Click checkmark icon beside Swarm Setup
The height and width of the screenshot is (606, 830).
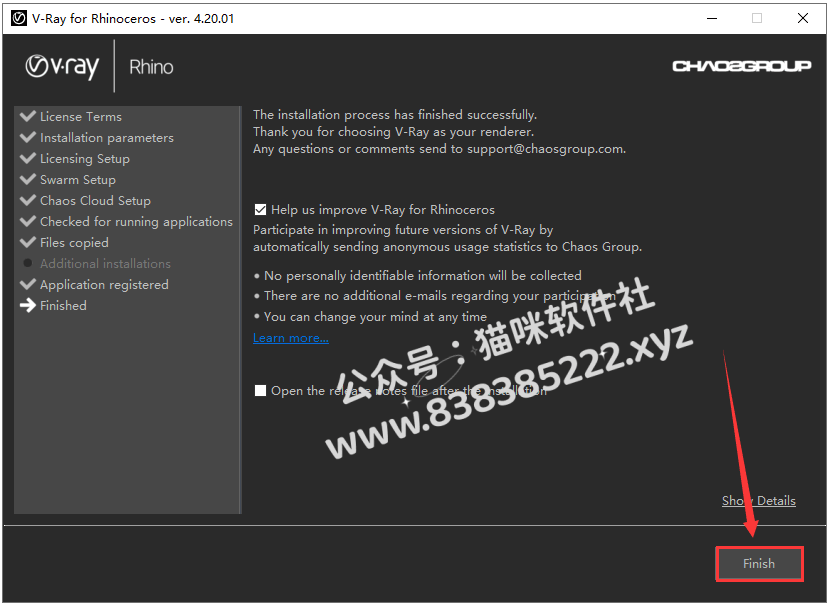tap(28, 179)
